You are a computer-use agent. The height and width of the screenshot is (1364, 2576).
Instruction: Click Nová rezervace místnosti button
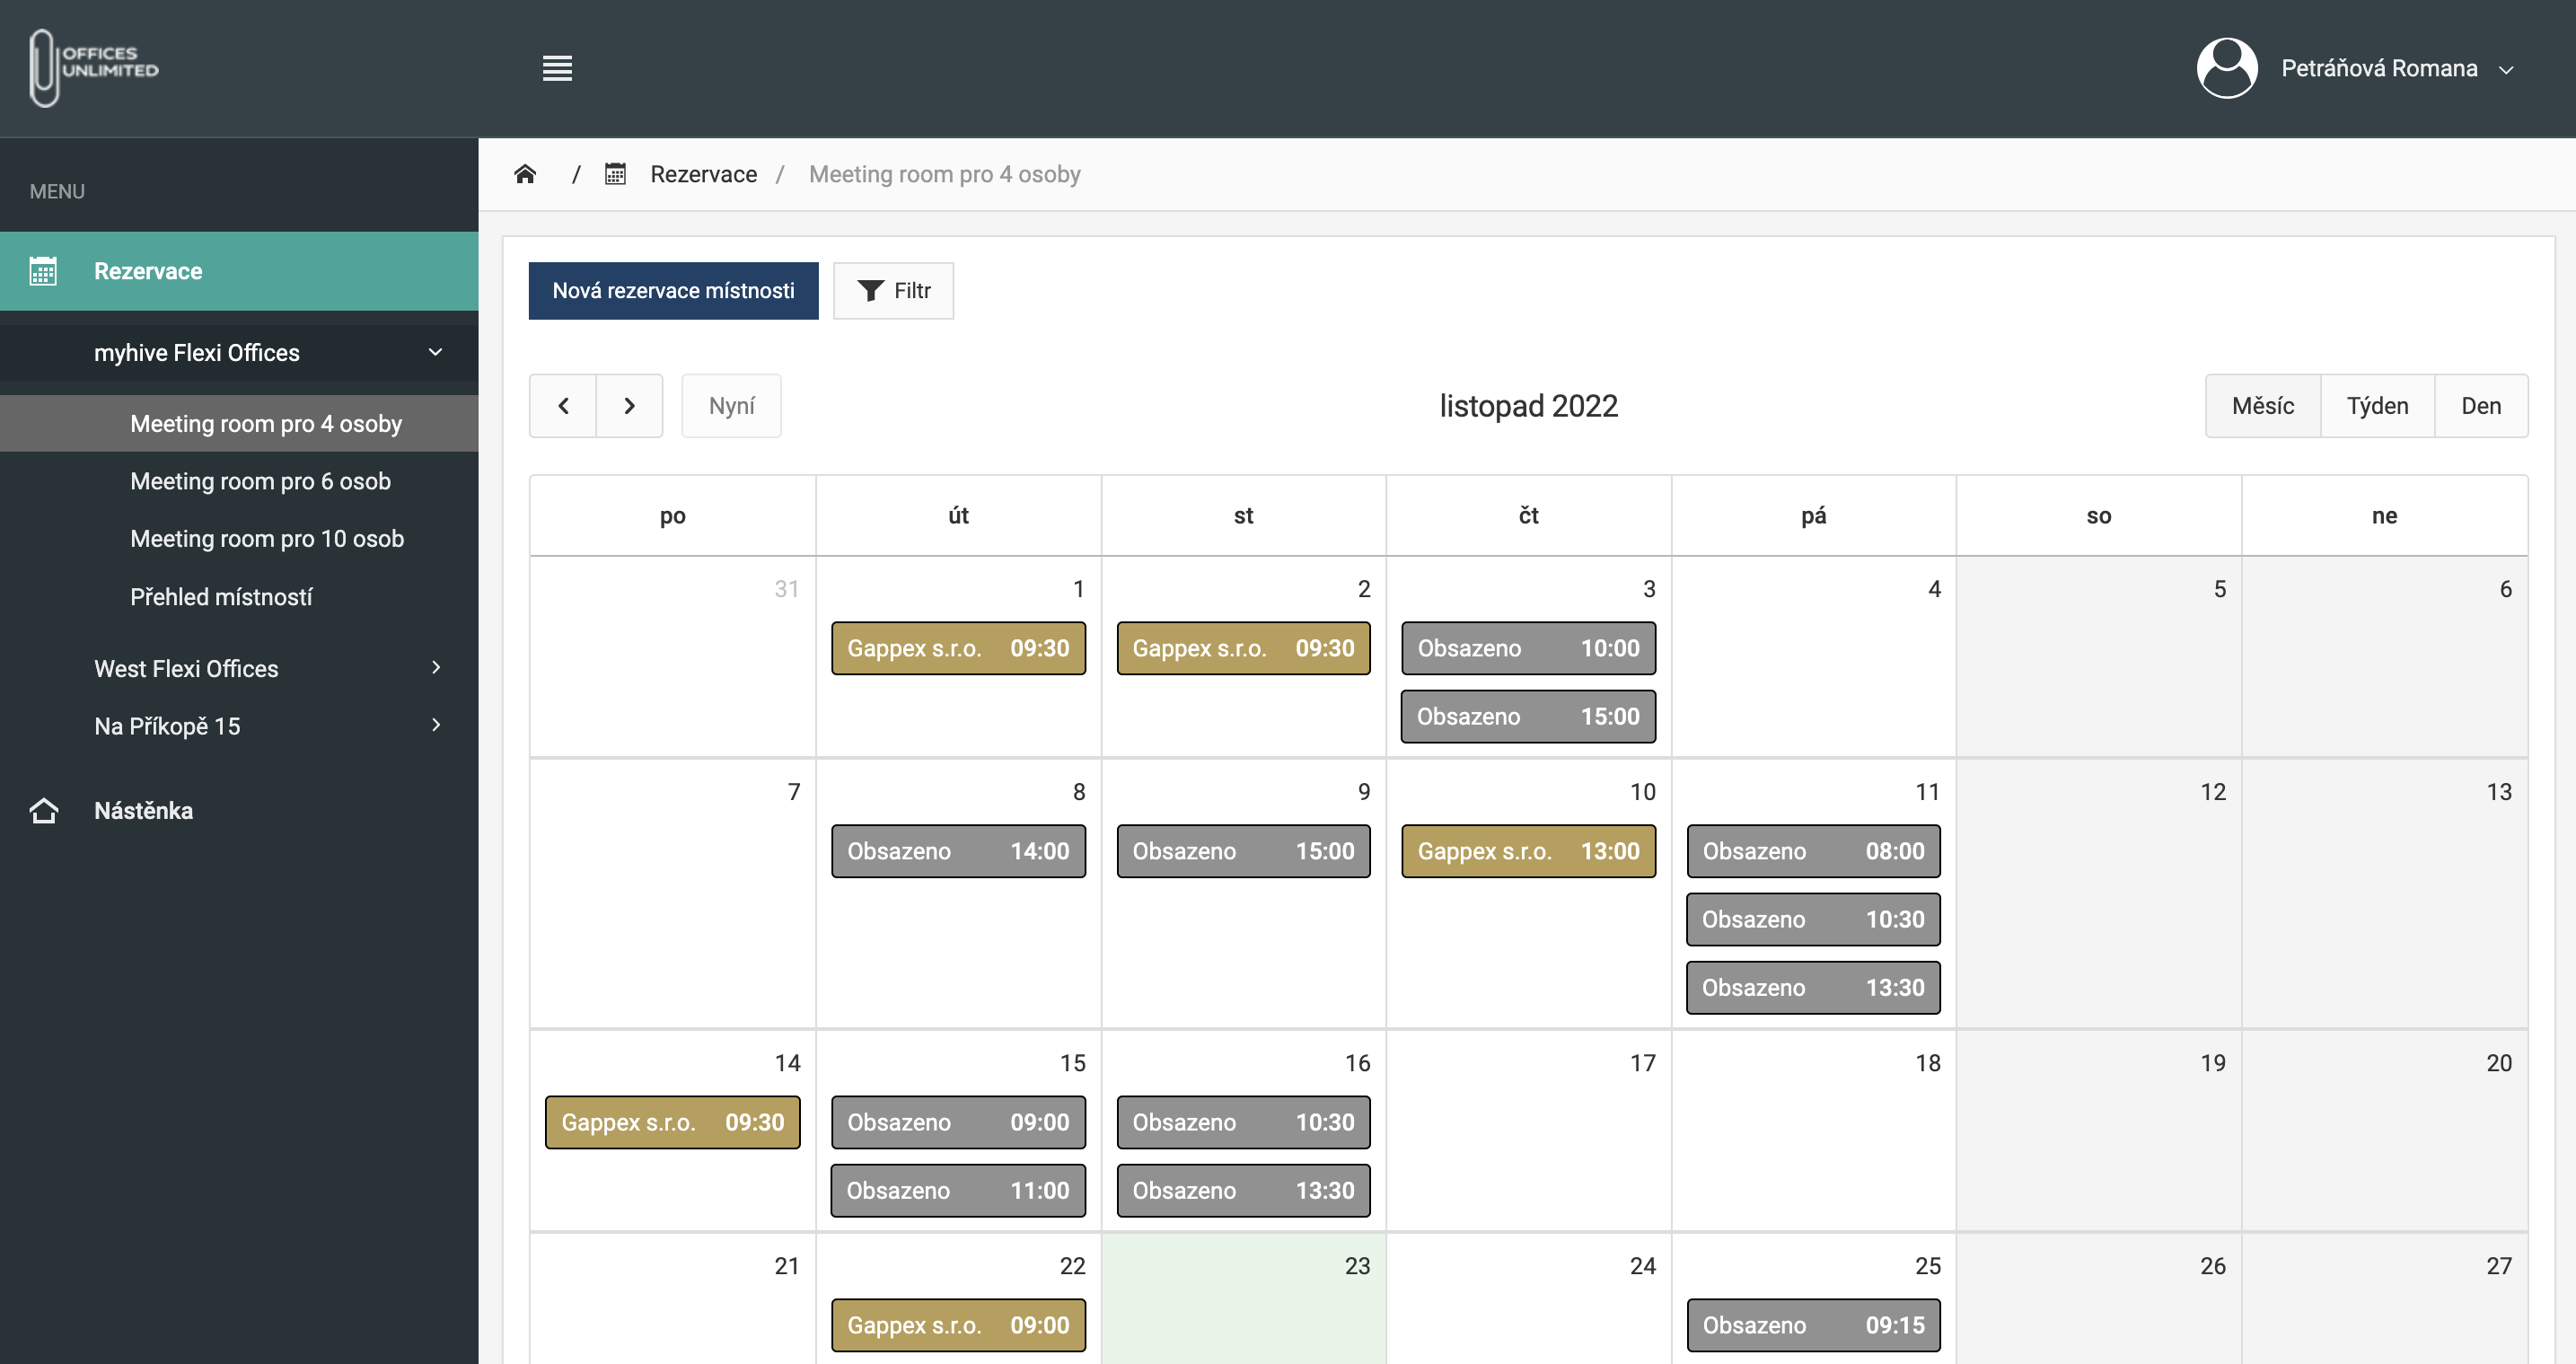coord(673,290)
